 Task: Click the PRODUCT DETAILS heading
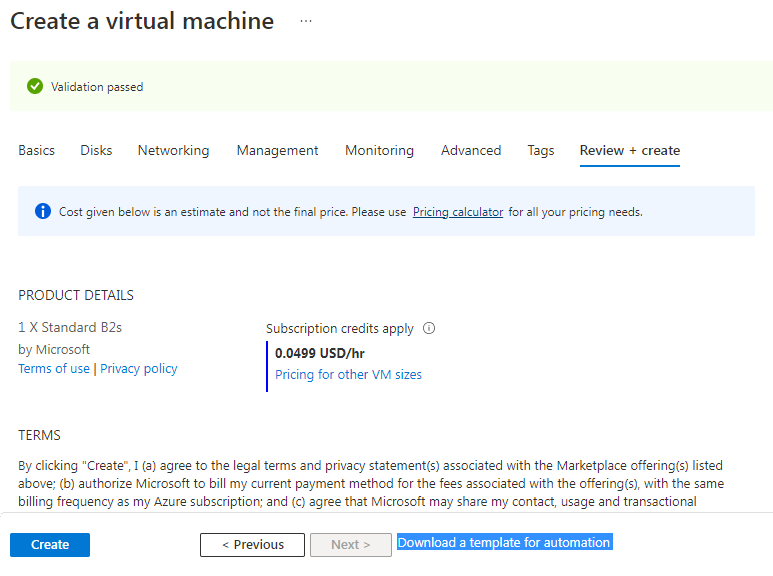click(76, 295)
